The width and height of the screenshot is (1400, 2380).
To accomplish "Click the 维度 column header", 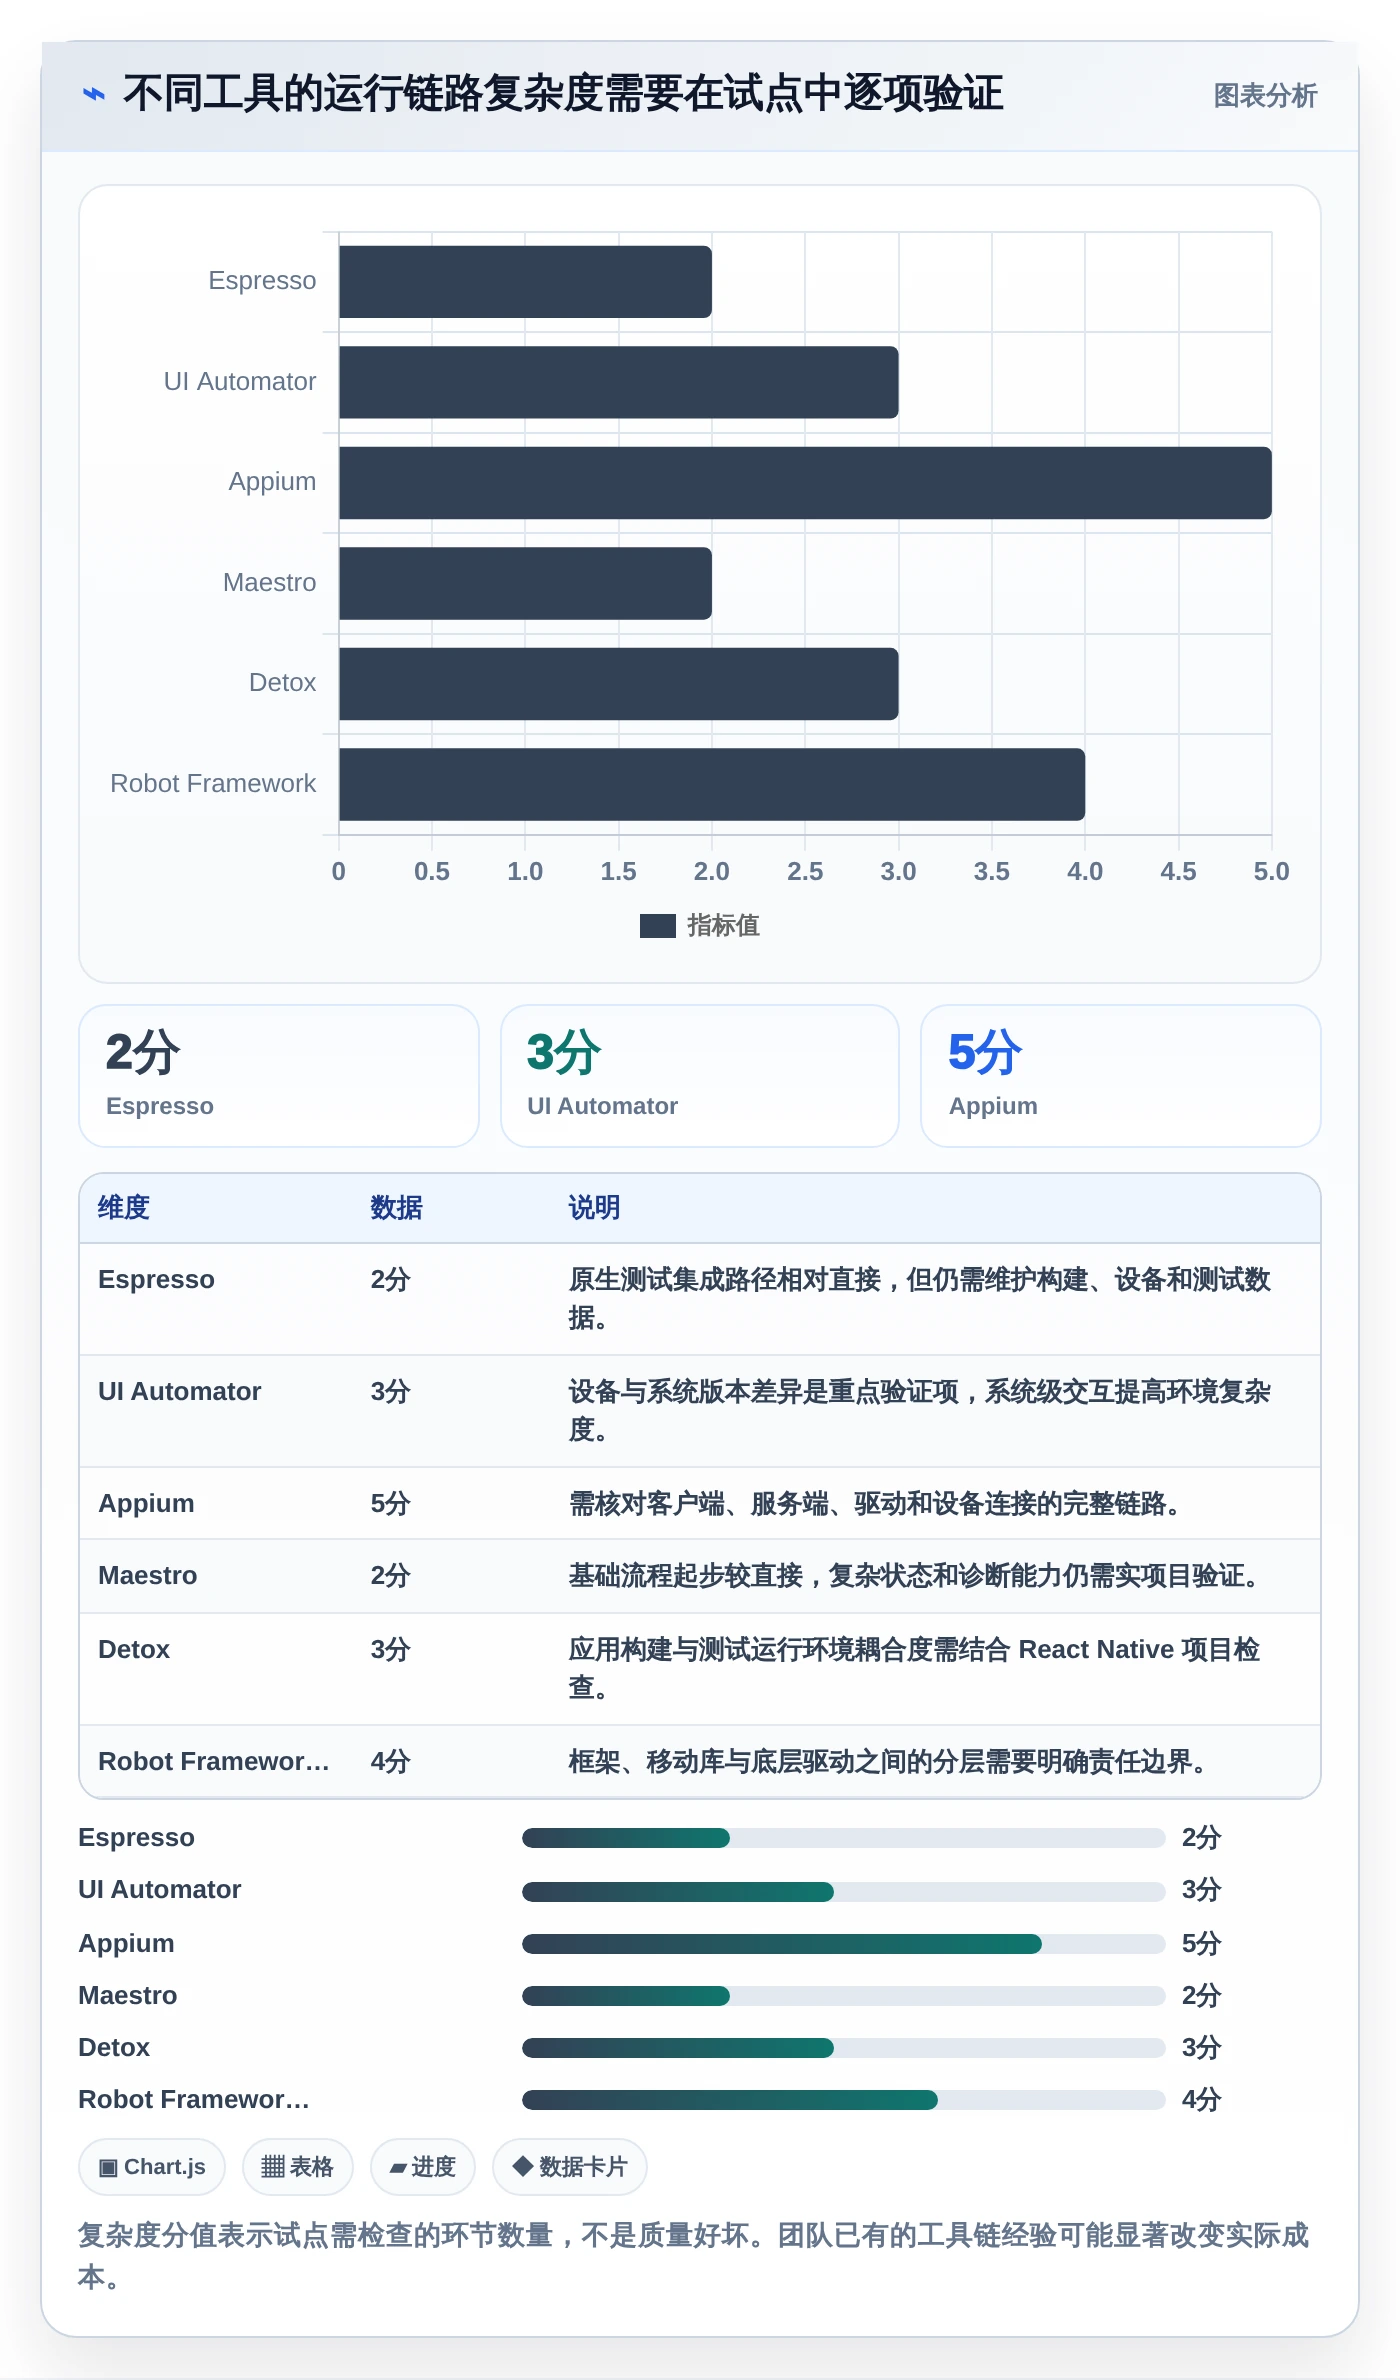I will pyautogui.click(x=124, y=1208).
